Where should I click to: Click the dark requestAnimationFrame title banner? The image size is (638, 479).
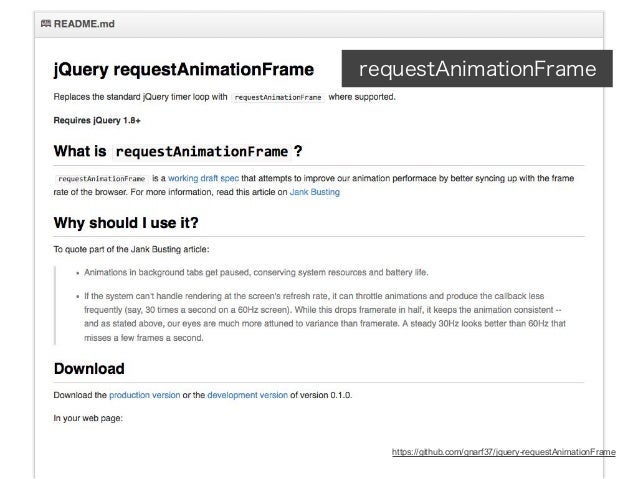tap(477, 68)
